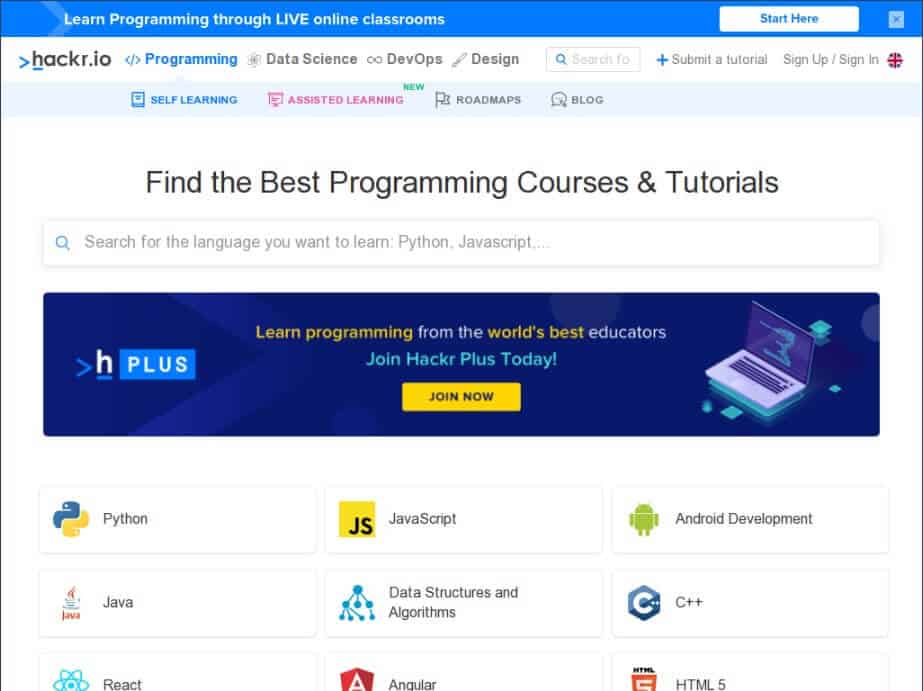This screenshot has width=923, height=691.
Task: Click 'Learn Programming through LIVE online classrooms' text
Action: pyautogui.click(x=254, y=19)
